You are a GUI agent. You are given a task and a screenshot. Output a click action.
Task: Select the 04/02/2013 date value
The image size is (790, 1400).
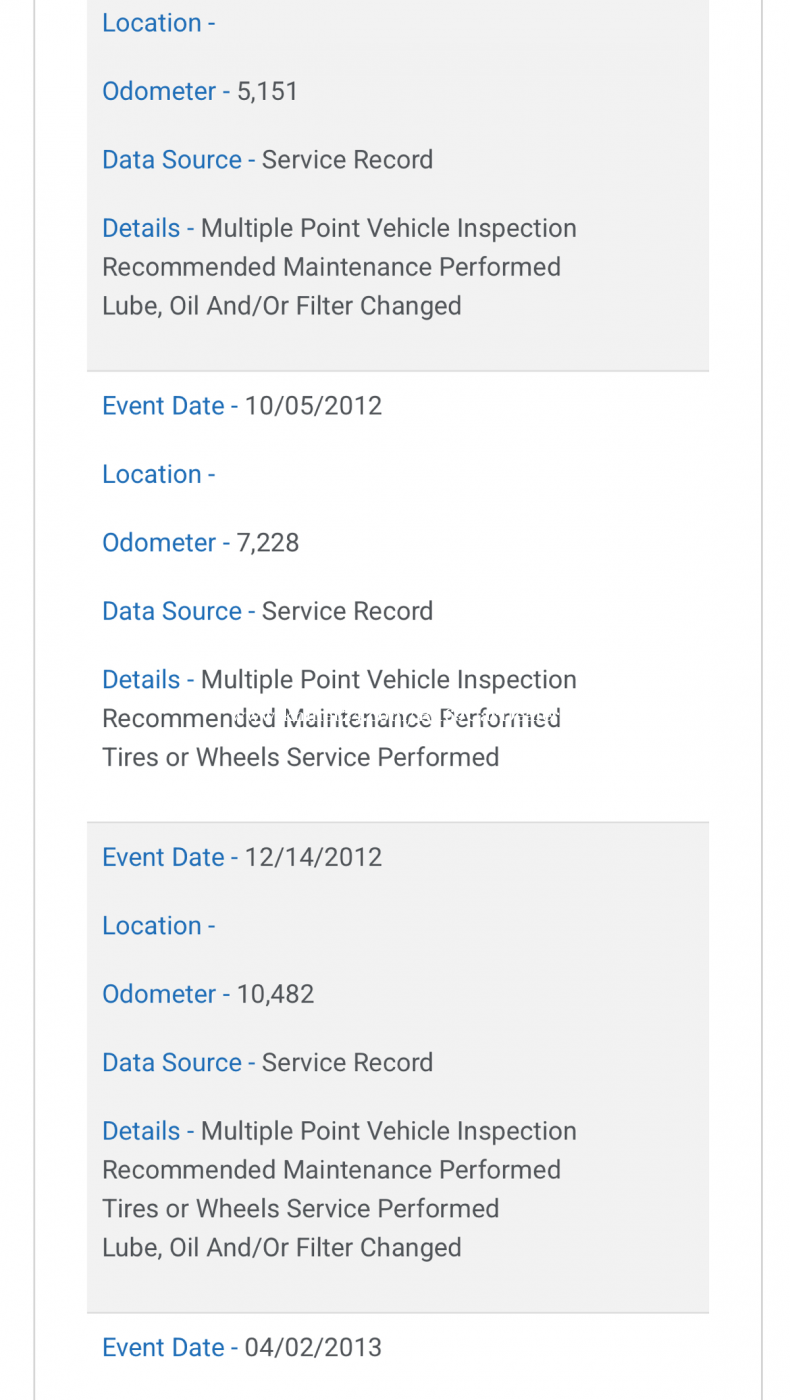point(313,1348)
